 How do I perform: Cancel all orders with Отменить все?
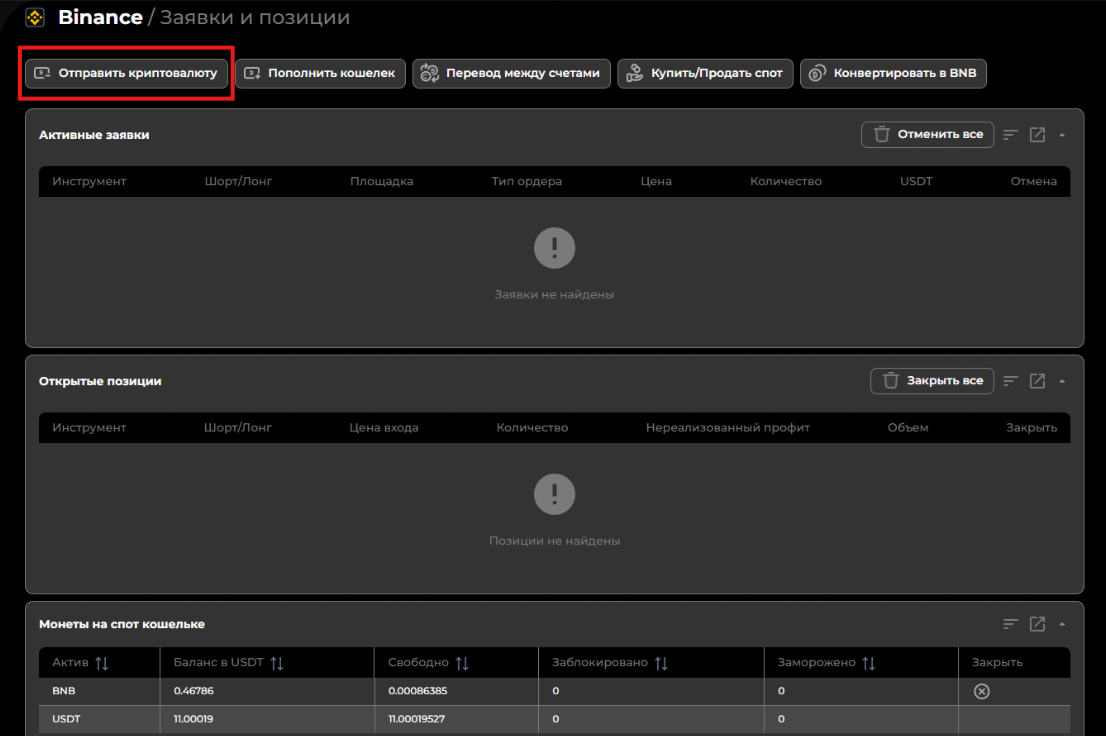pos(927,134)
